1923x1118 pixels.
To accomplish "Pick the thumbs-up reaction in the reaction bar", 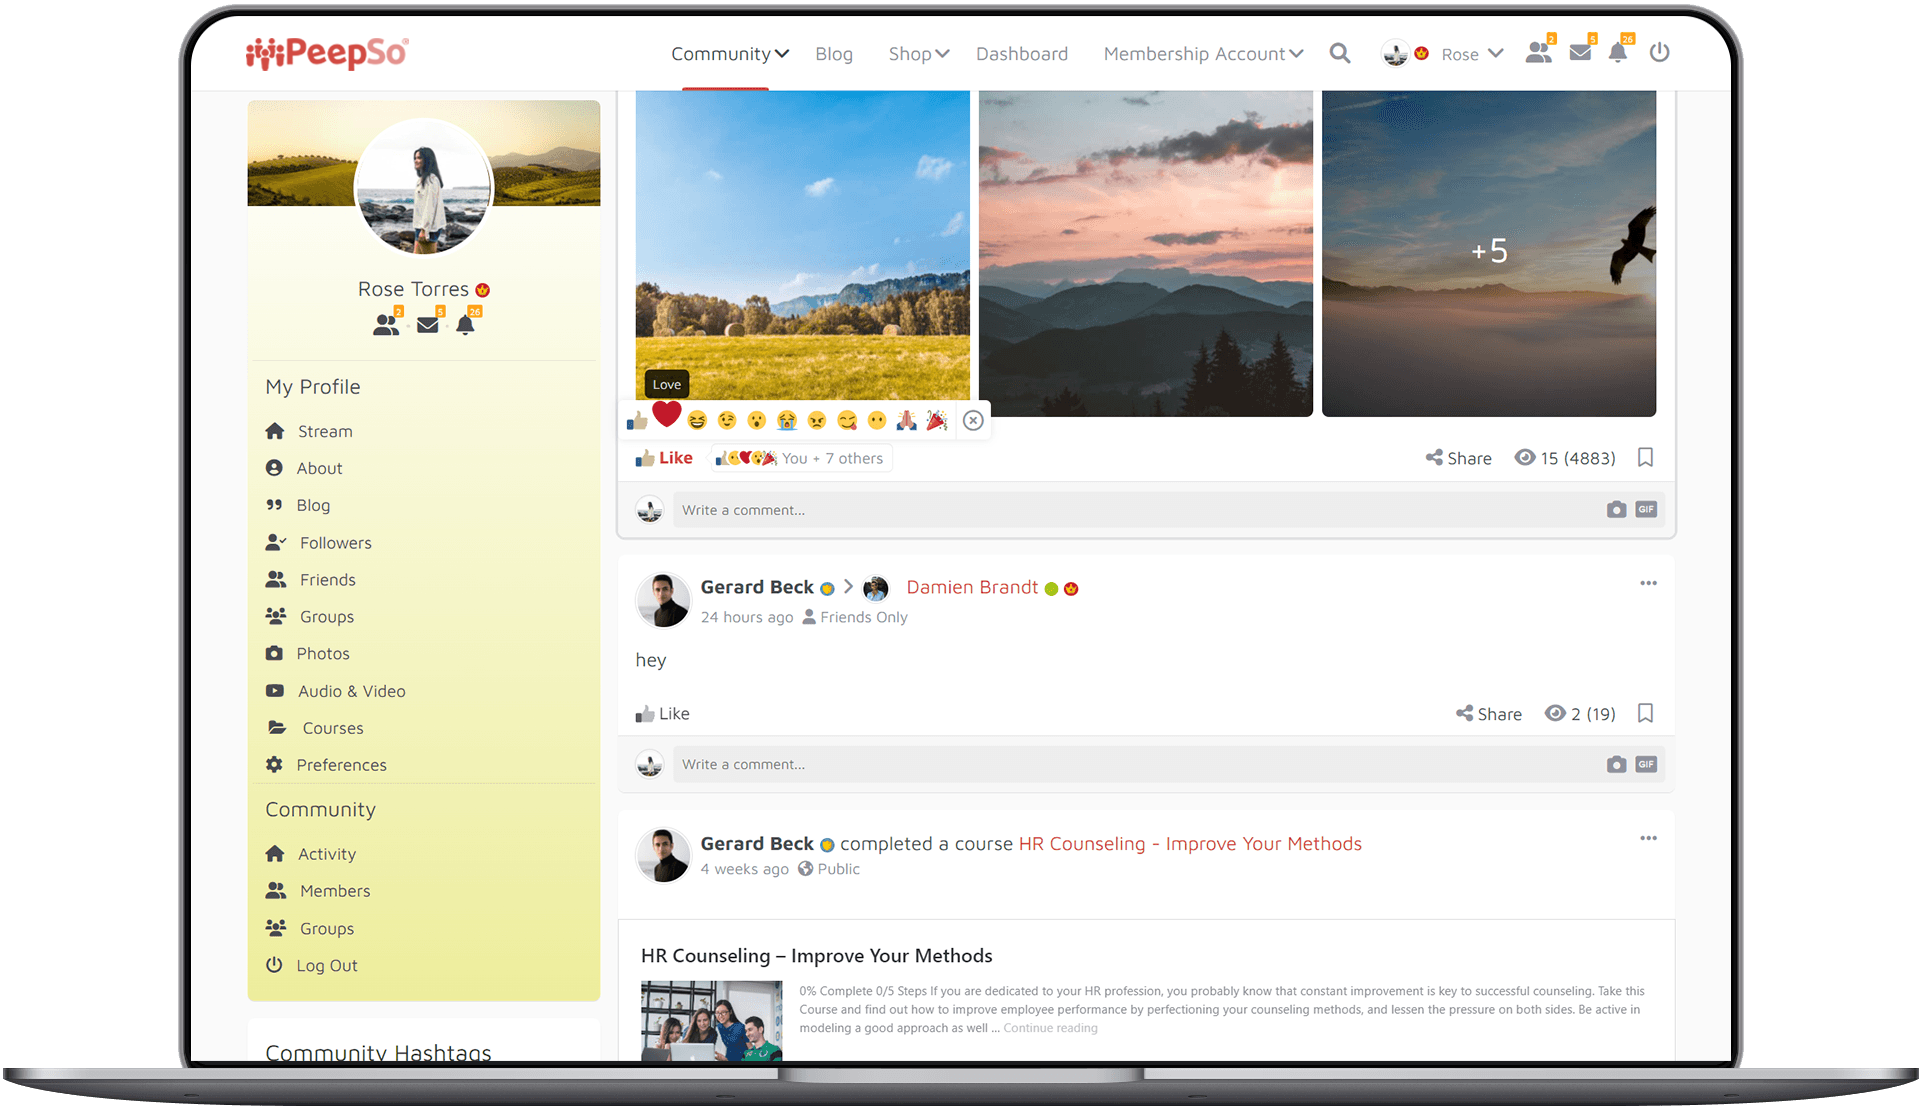I will click(x=637, y=421).
